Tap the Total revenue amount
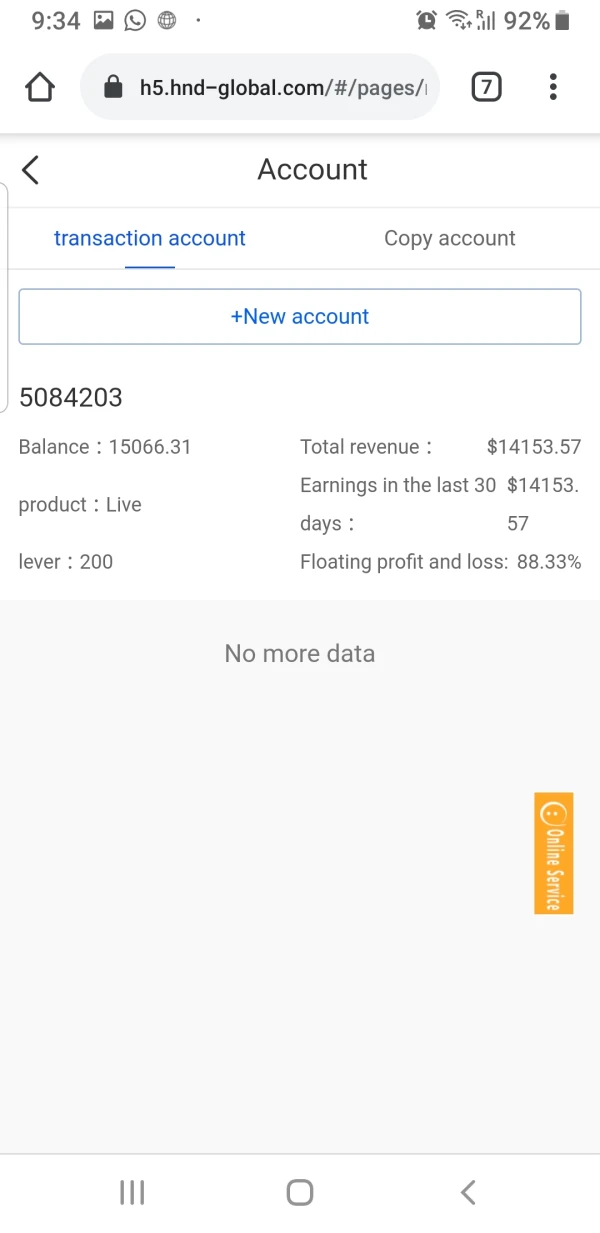The width and height of the screenshot is (600, 1233). coord(534,447)
